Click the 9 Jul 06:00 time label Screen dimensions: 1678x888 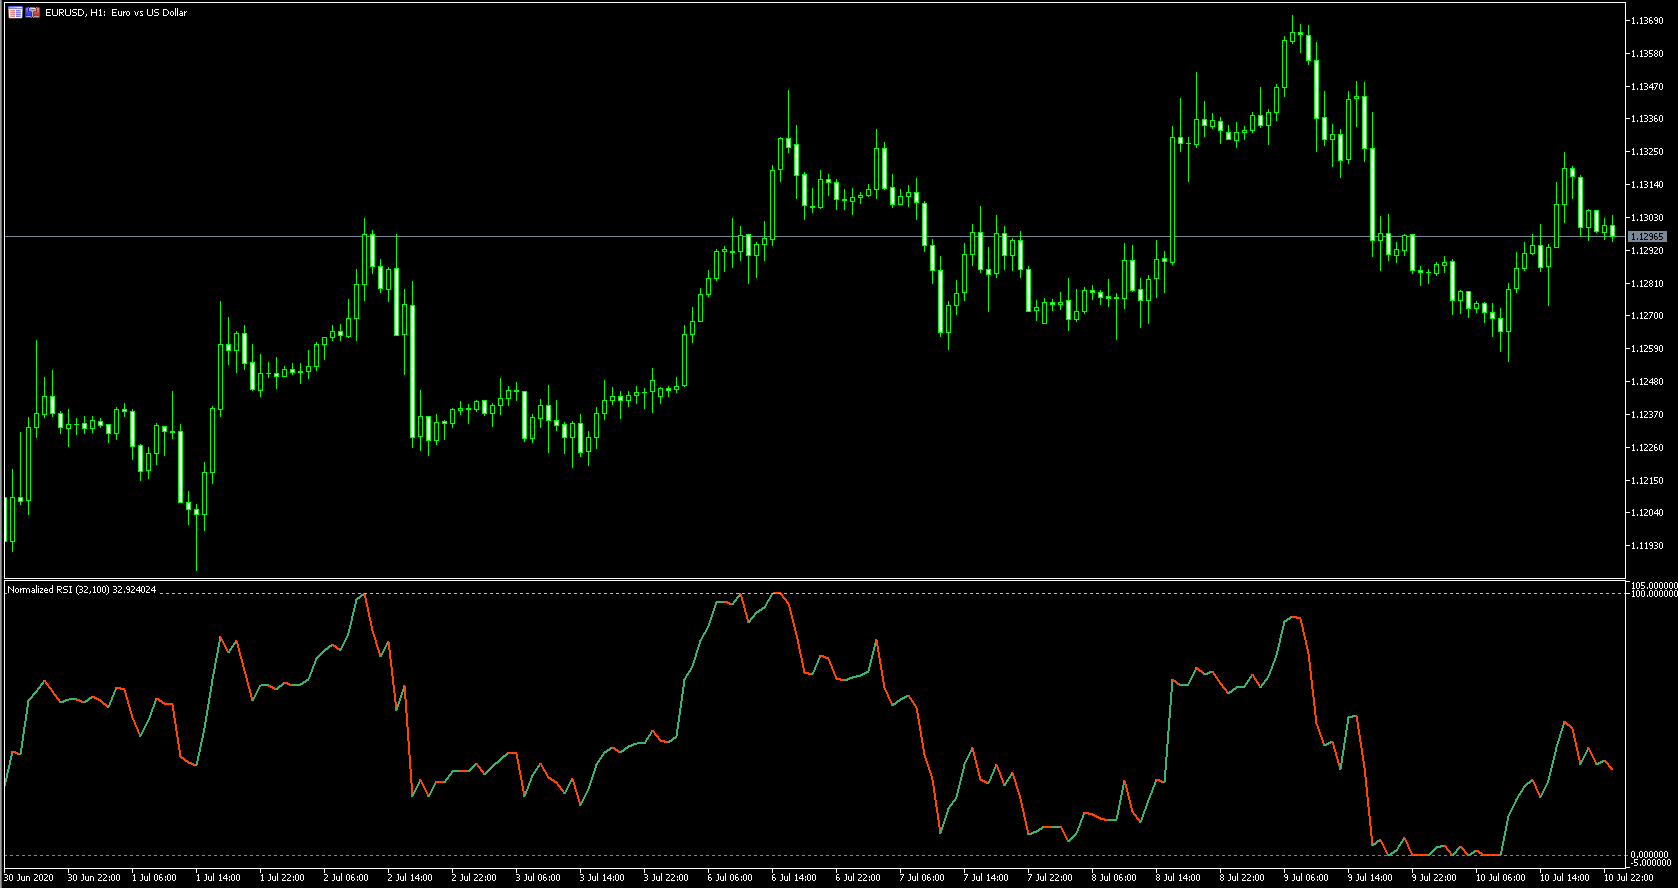click(x=1306, y=878)
